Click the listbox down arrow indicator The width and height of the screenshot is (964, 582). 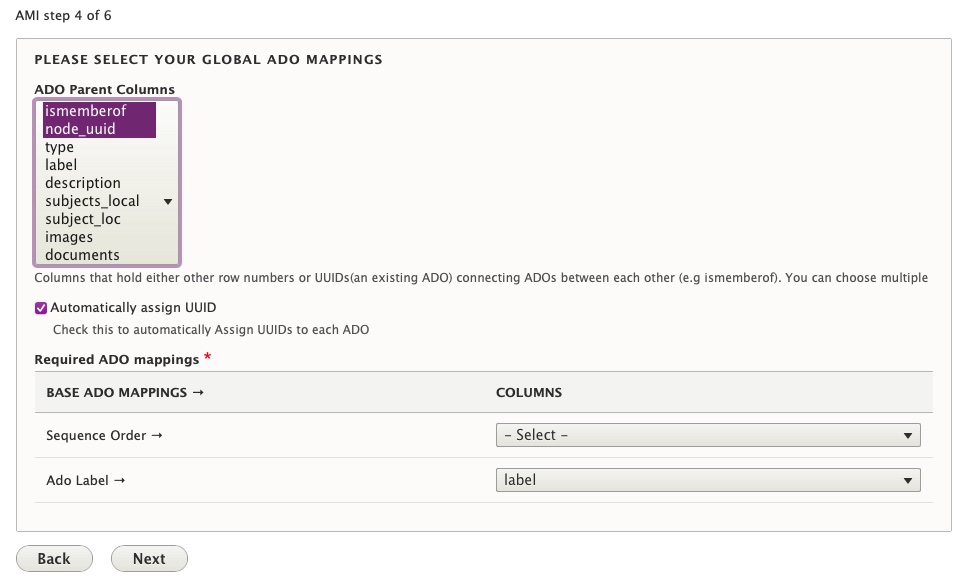tap(168, 202)
